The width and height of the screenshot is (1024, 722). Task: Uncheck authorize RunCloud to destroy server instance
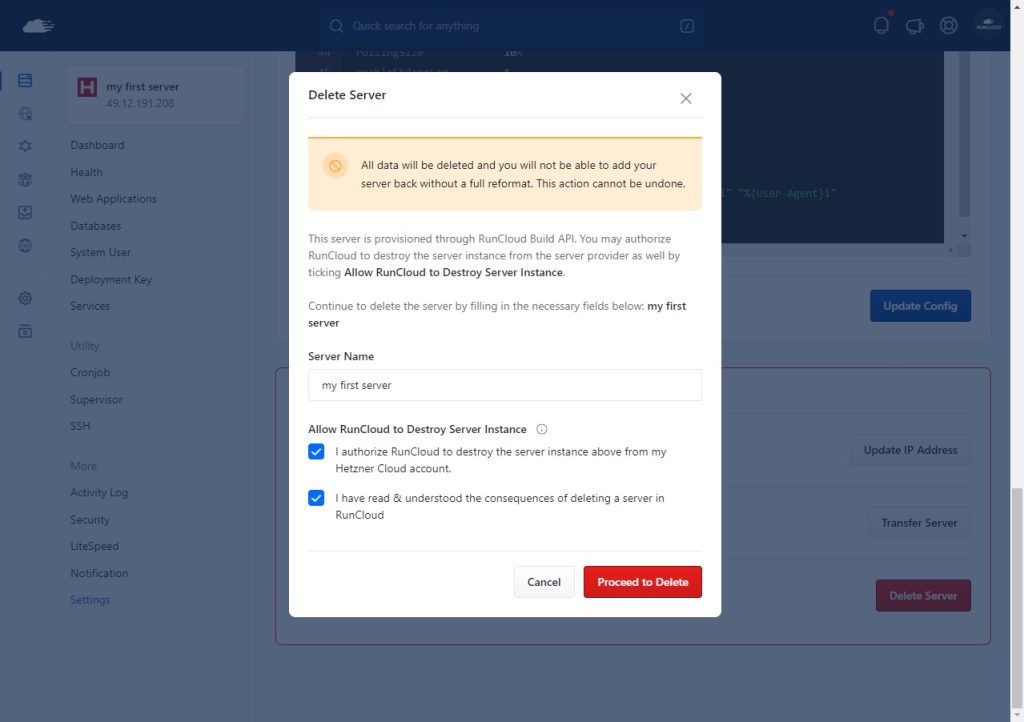click(316, 452)
